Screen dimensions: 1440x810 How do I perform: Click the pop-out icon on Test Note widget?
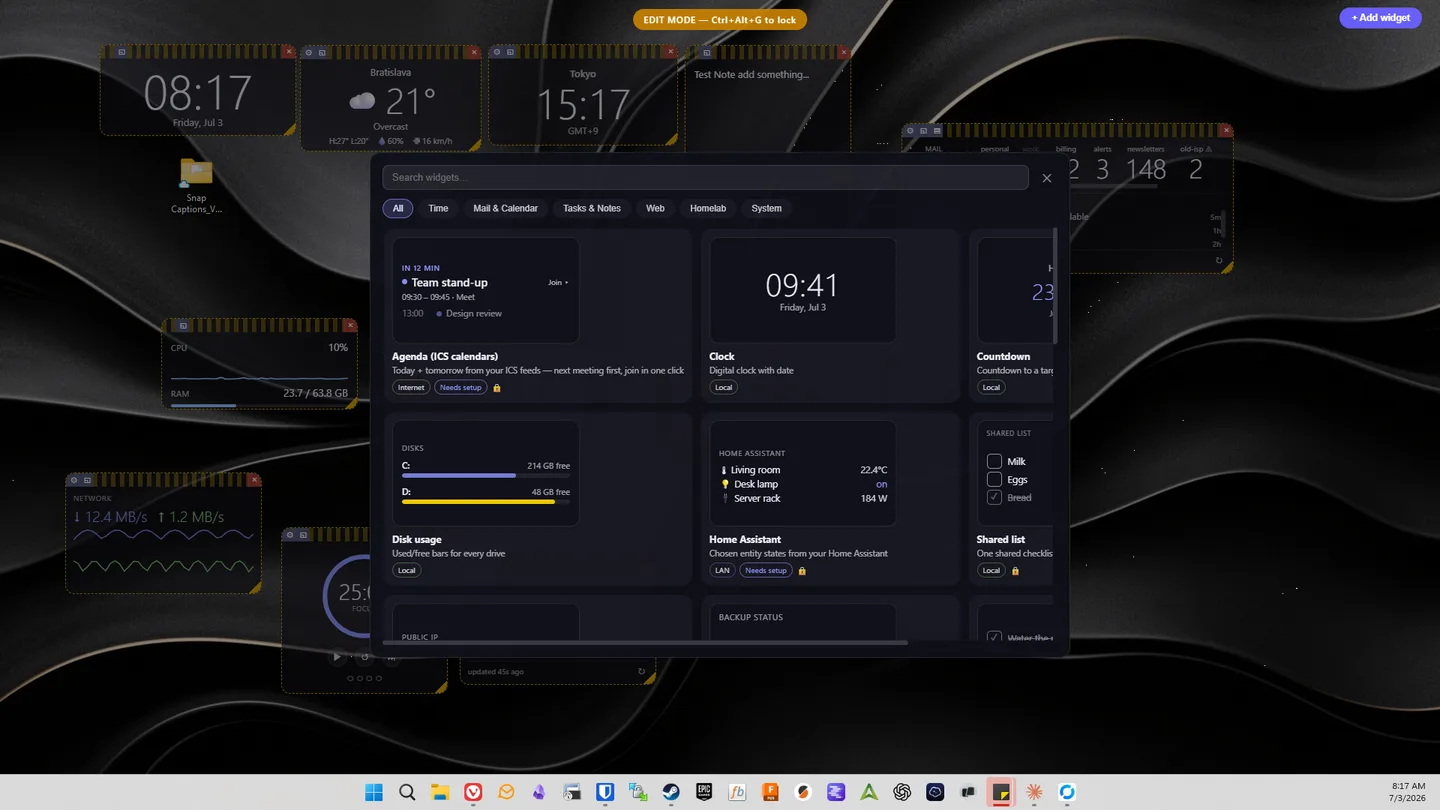[707, 52]
